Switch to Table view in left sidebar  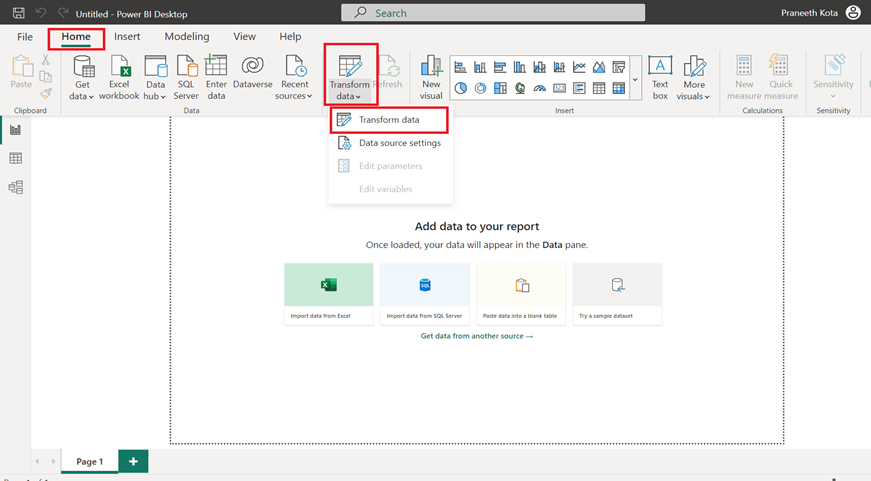pos(15,158)
